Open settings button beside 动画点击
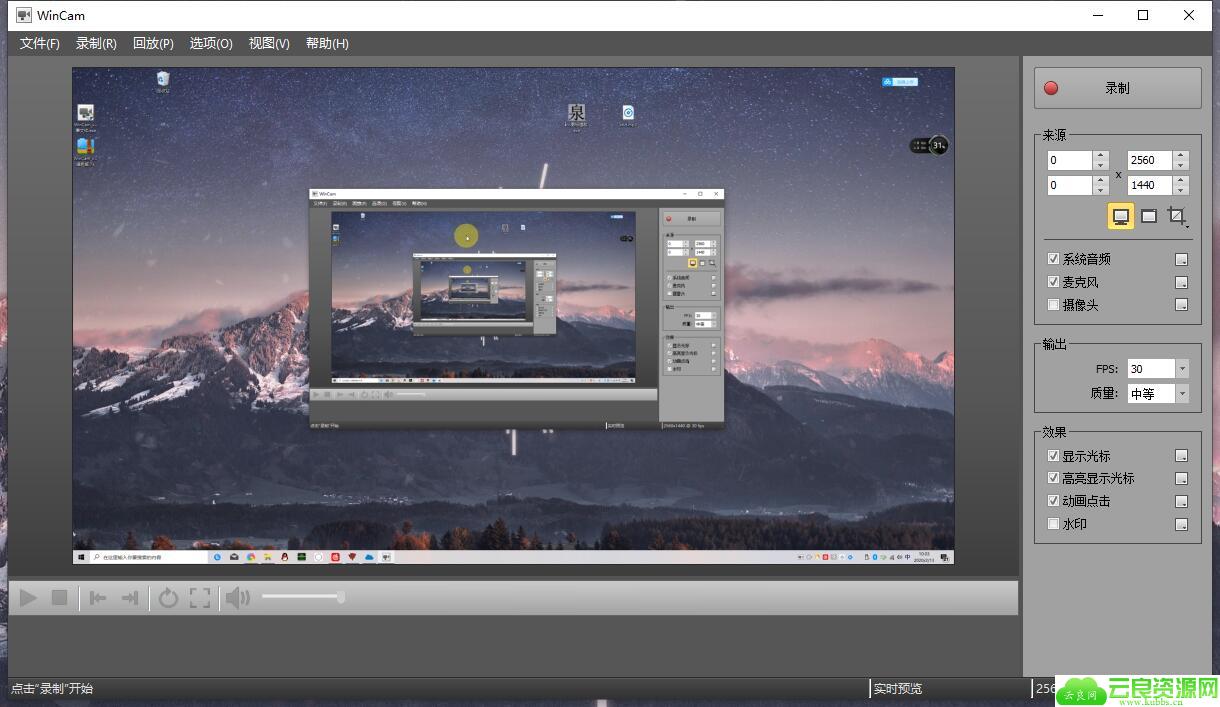 tap(1181, 502)
